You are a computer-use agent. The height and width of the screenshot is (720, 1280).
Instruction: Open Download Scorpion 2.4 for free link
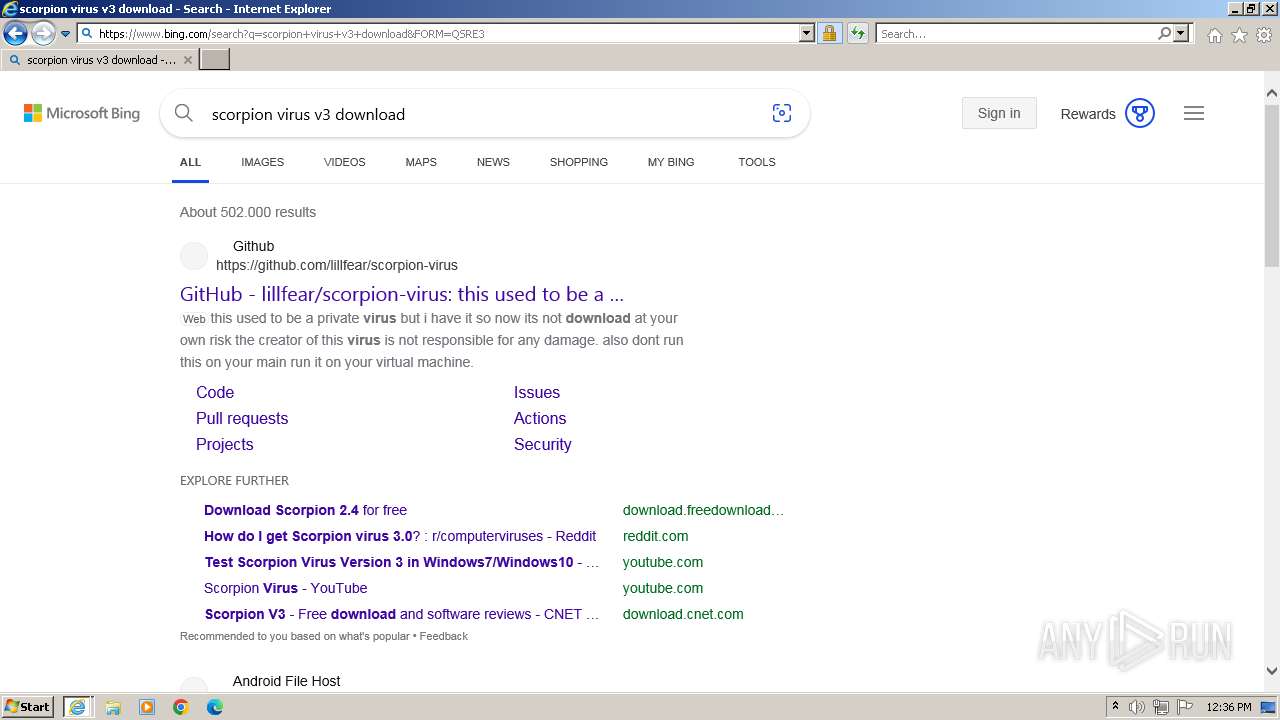305,510
